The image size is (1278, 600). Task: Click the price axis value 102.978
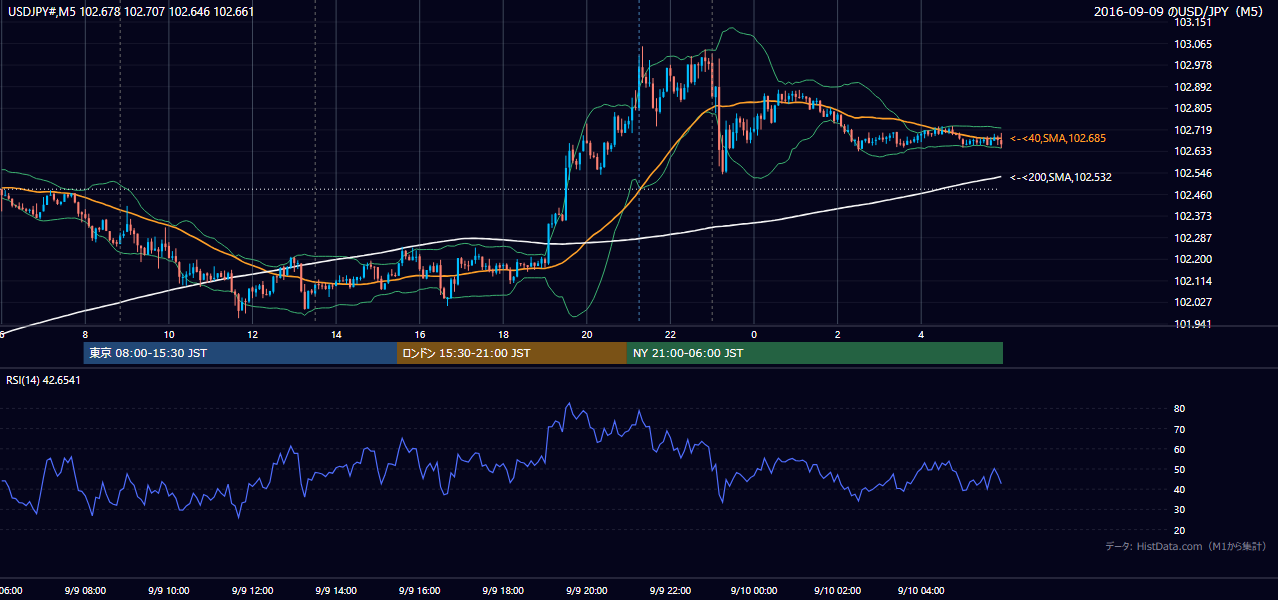pyautogui.click(x=1193, y=66)
